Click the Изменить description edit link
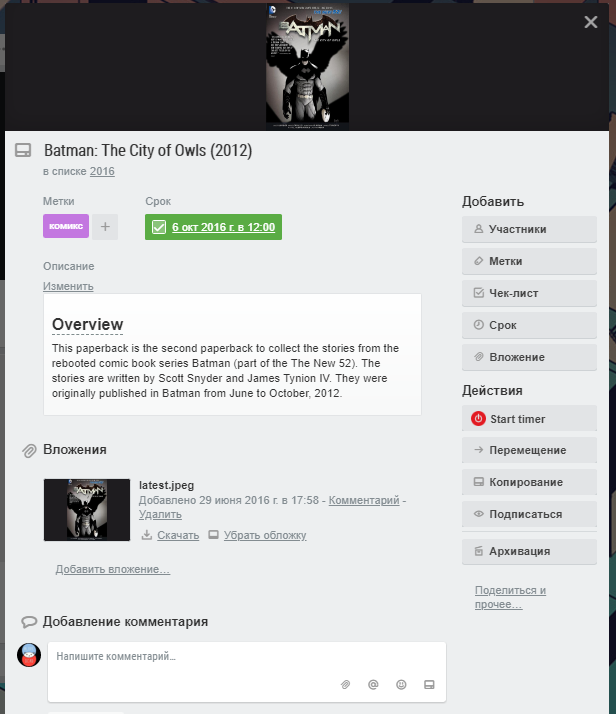The height and width of the screenshot is (714, 616). (x=68, y=286)
